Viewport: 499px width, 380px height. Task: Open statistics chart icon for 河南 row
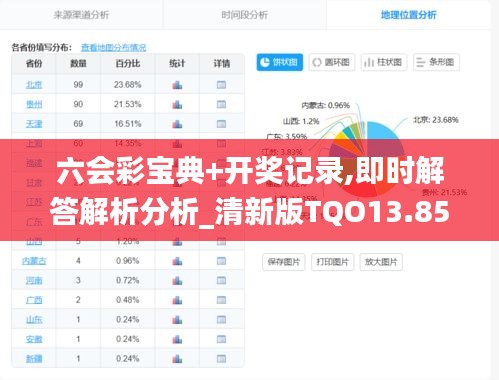(177, 281)
